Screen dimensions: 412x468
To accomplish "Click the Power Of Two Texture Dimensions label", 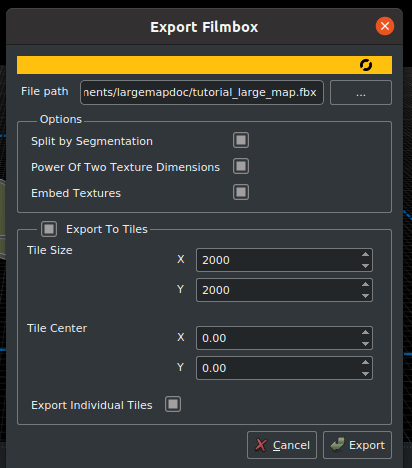I will tap(125, 167).
